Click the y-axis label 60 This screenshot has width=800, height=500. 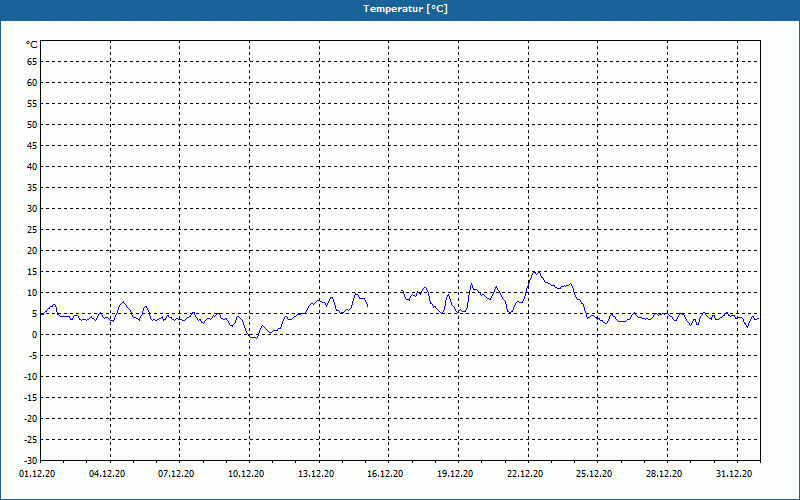(x=32, y=83)
